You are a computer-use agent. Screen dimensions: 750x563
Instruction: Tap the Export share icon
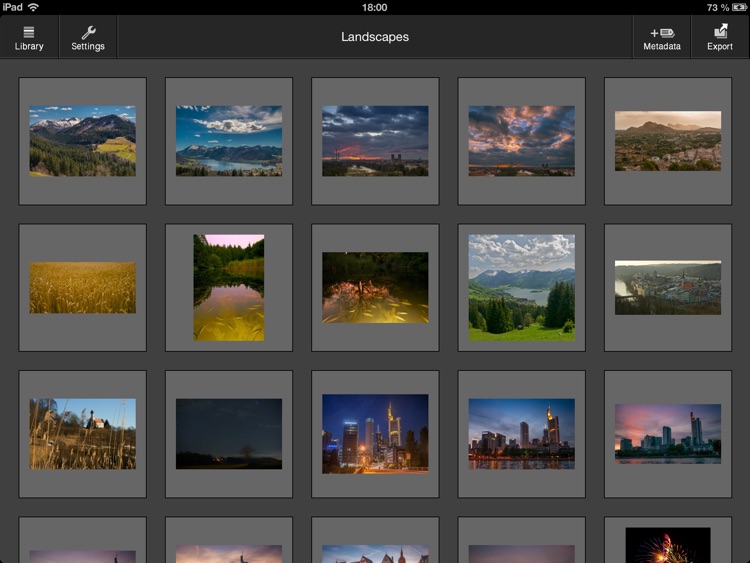point(720,38)
